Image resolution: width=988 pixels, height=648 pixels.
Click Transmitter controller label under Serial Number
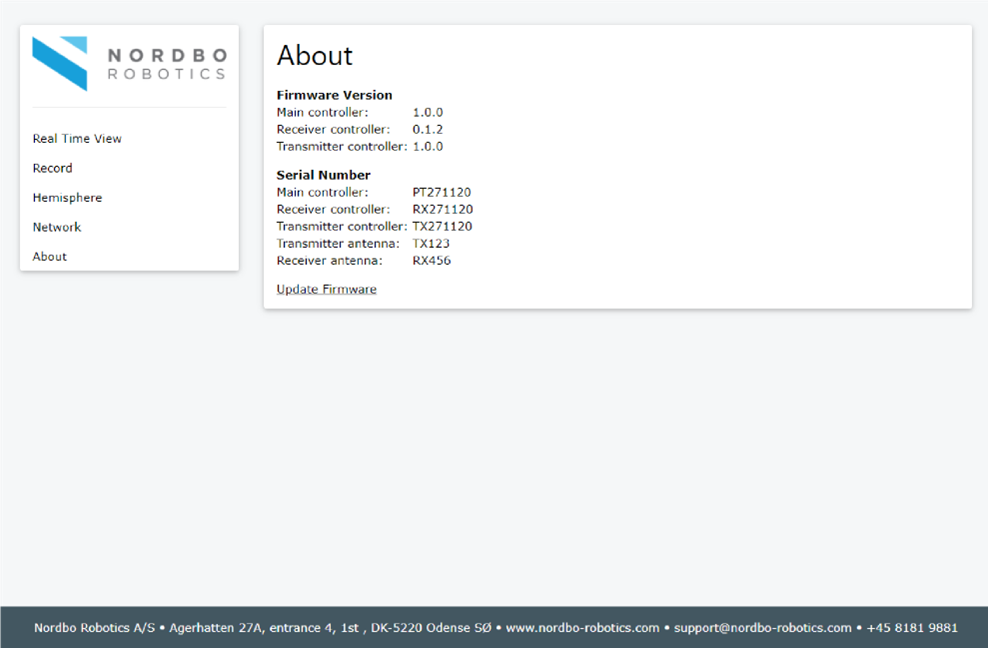pos(342,226)
